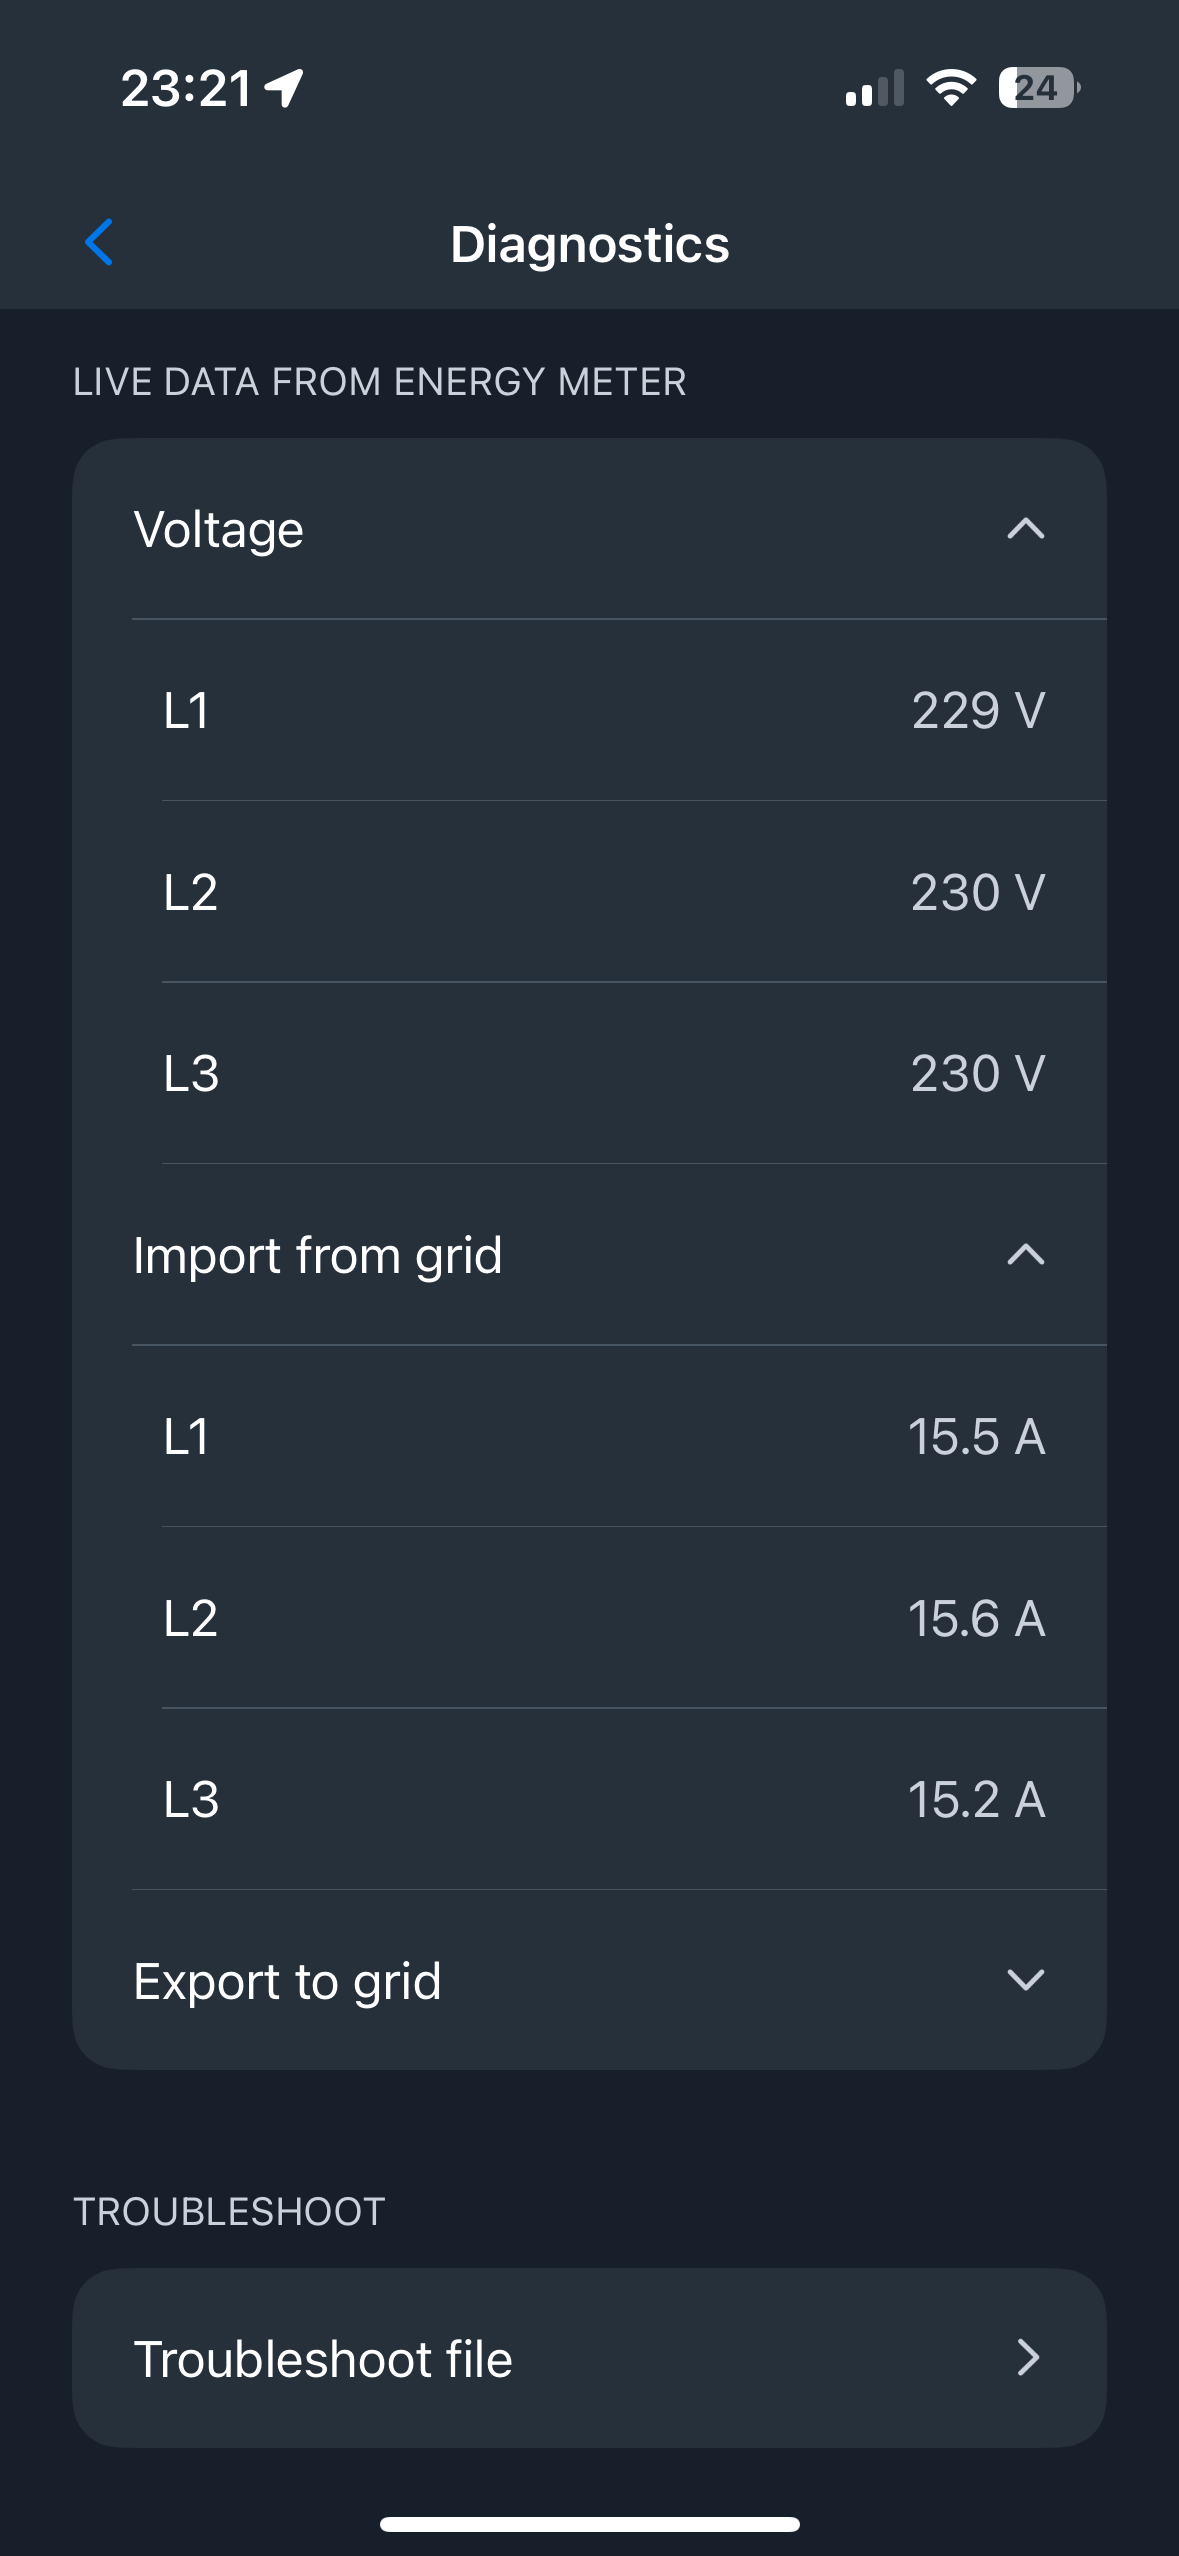Viewport: 1179px width, 2556px height.
Task: Collapse the Voltage section chevron
Action: [x=1026, y=528]
